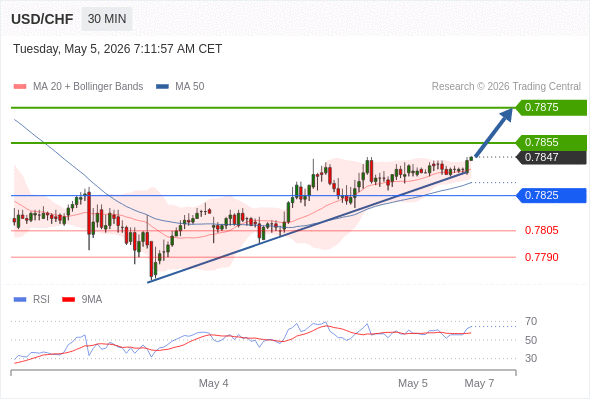Click the May 5 date marker

point(413,383)
